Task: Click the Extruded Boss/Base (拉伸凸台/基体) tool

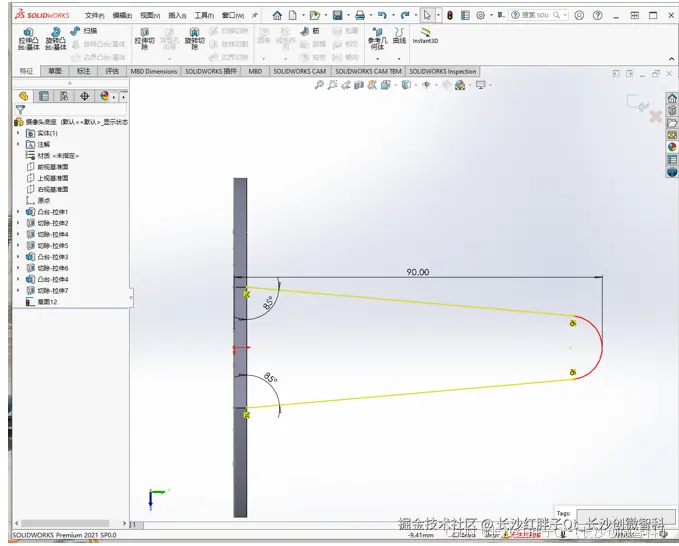Action: tap(29, 38)
